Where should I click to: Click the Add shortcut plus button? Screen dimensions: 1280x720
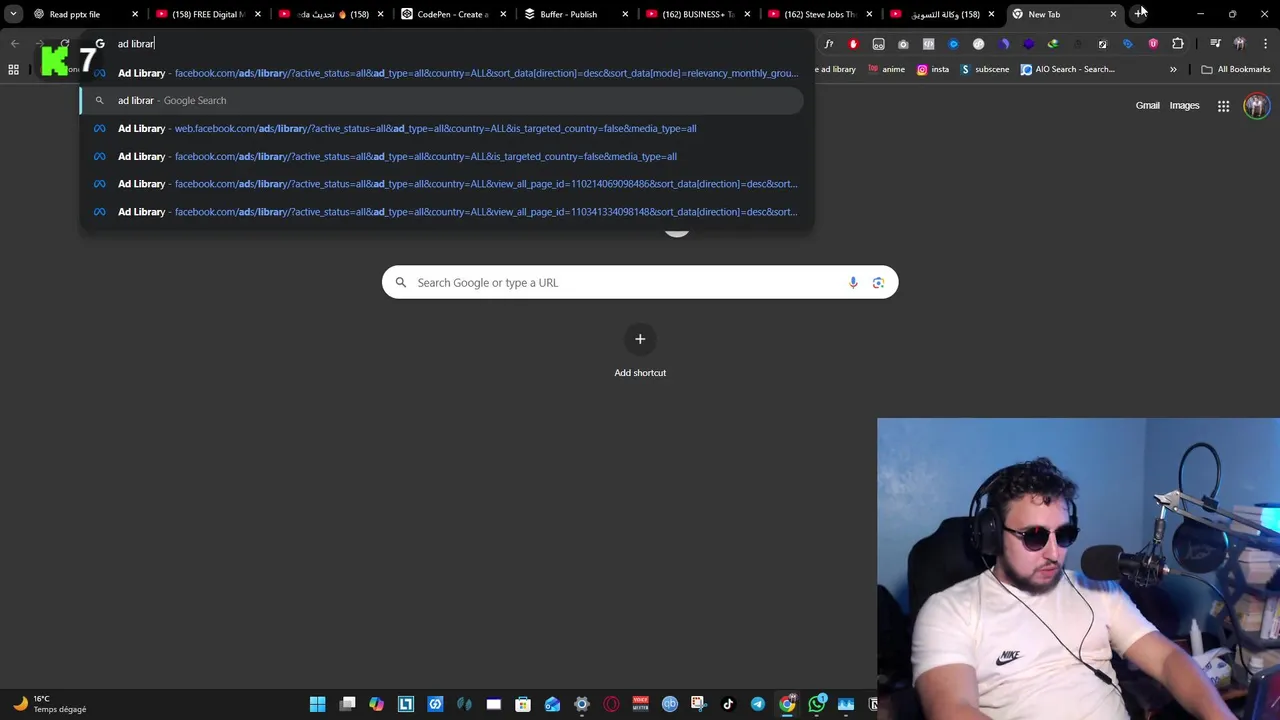tap(640, 339)
